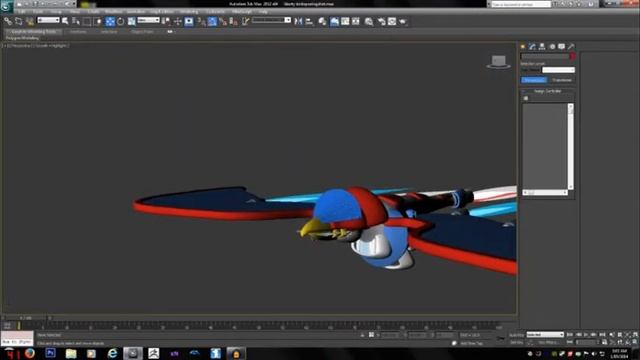Viewport: 640px width, 360px height.
Task: Jump to the animation start
Action: point(570,335)
